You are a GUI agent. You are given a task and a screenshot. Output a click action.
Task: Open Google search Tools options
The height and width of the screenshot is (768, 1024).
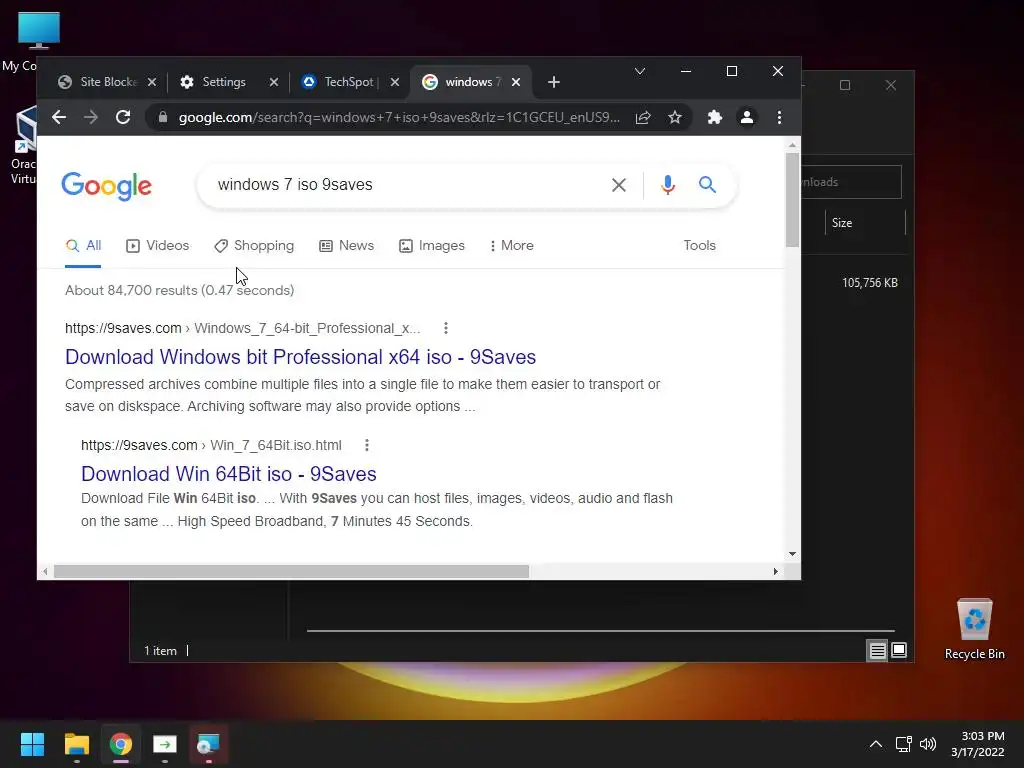[699, 246]
